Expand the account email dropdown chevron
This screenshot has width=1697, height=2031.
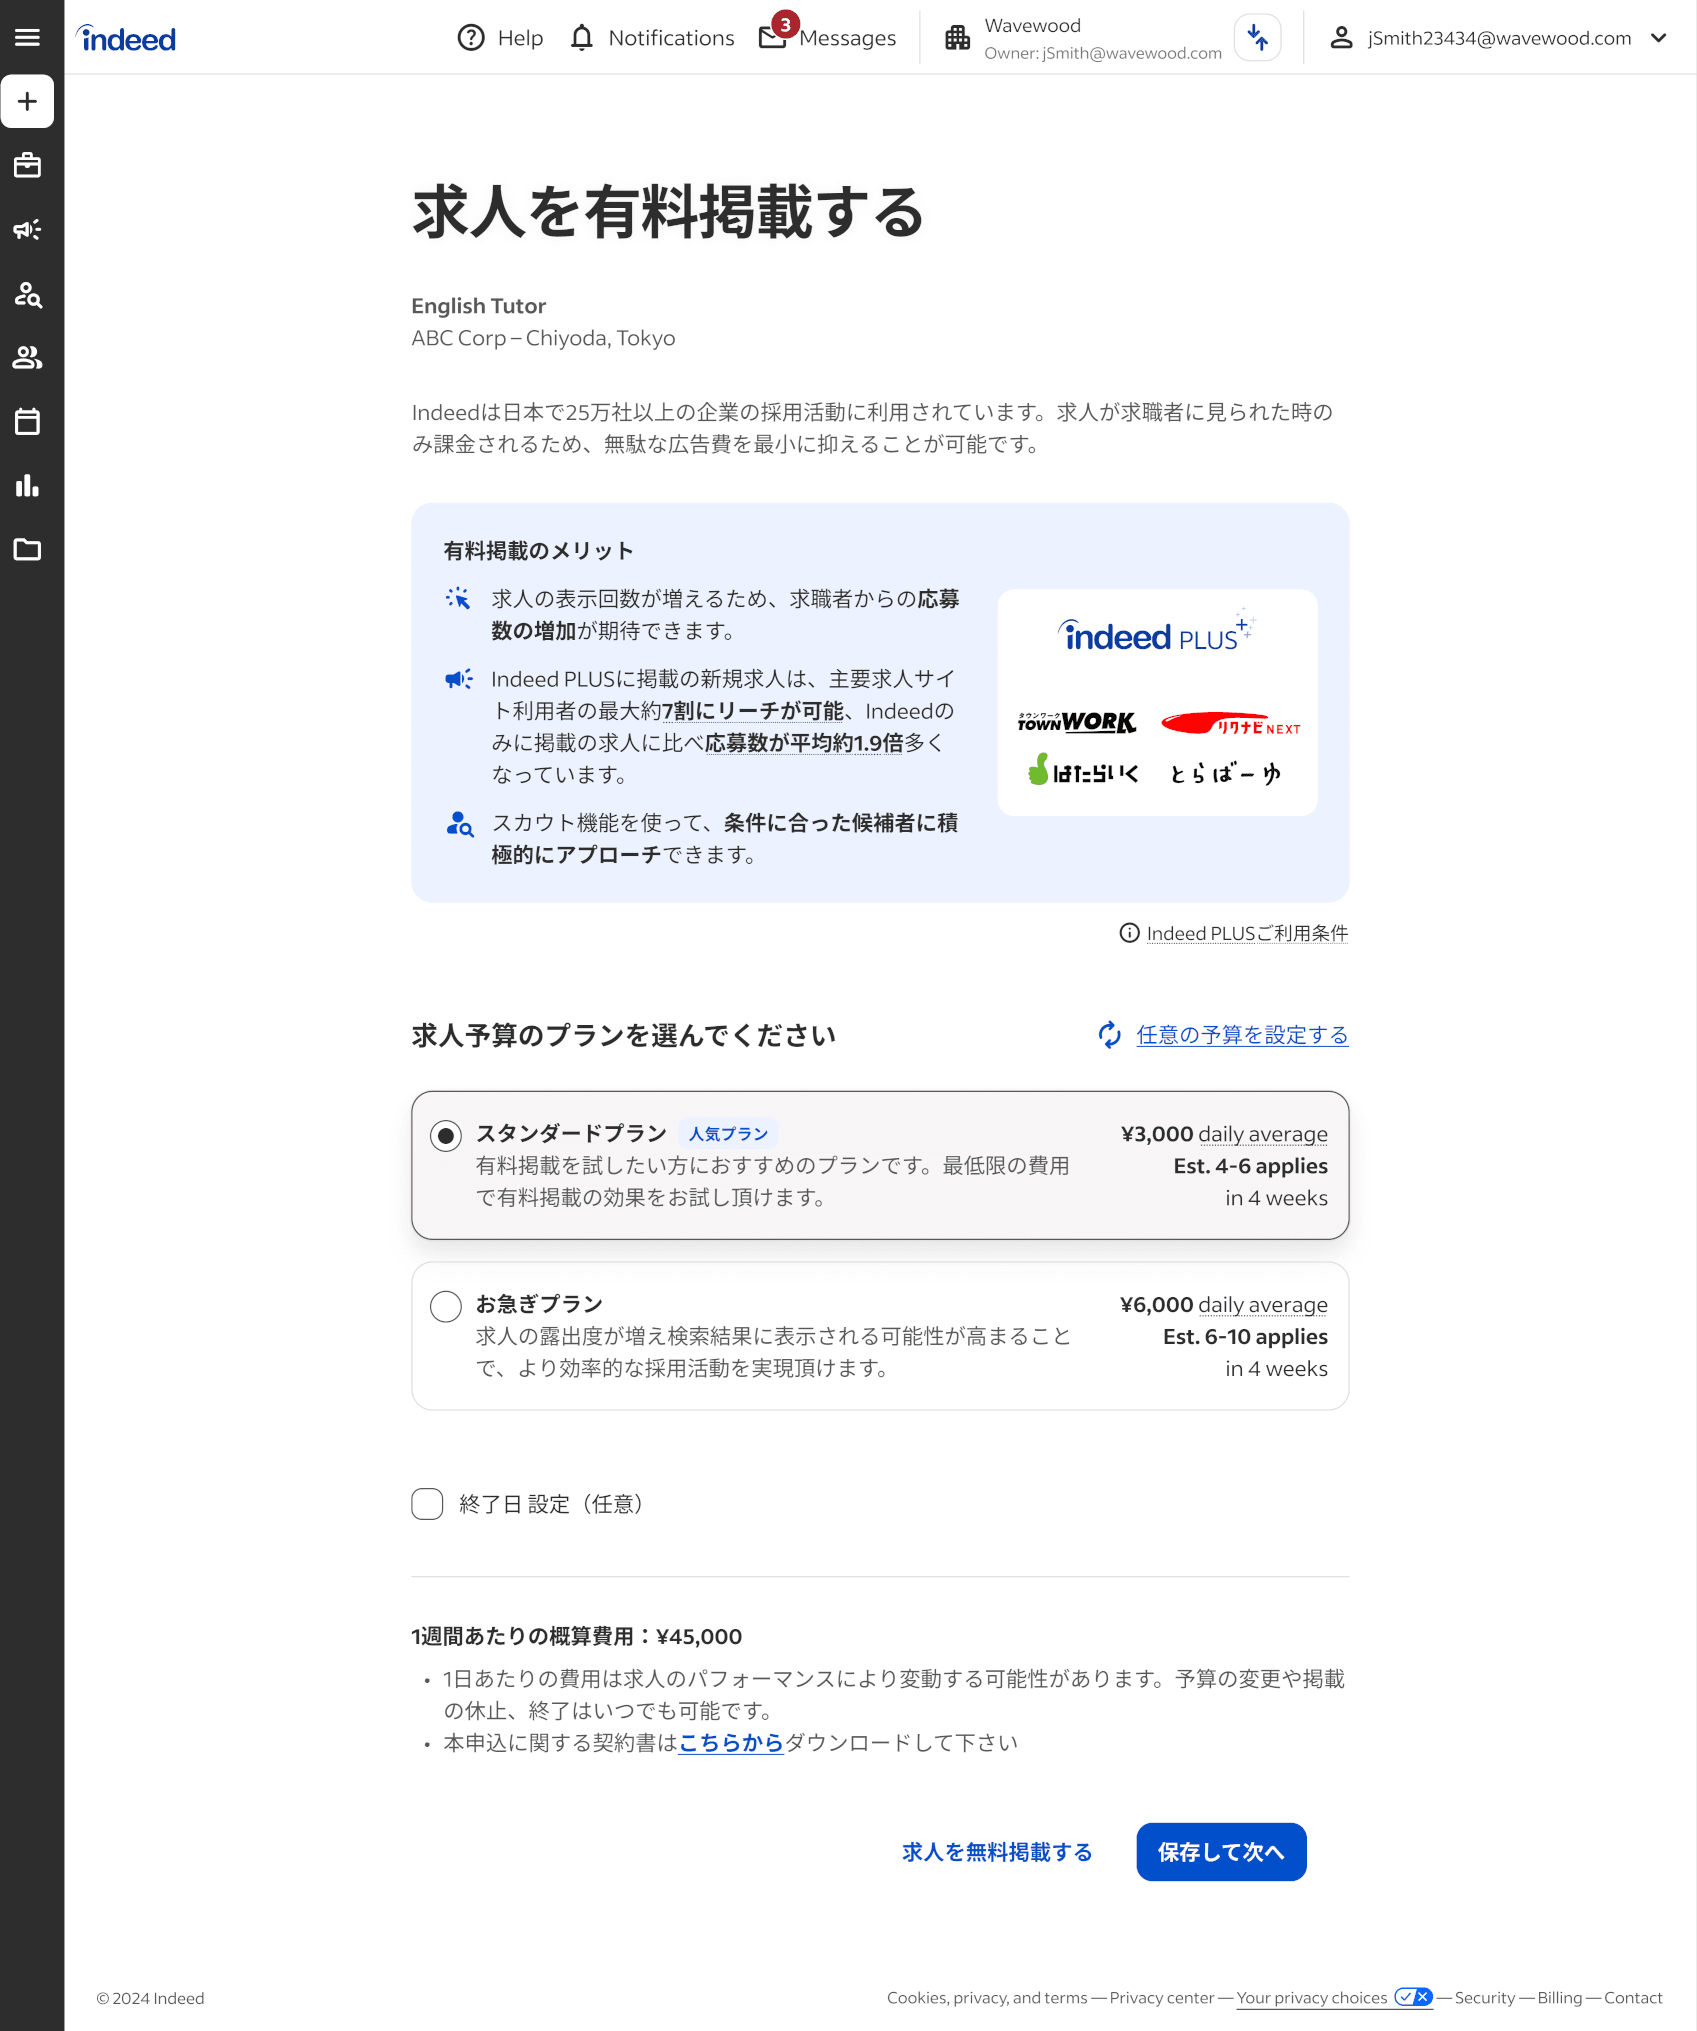1659,38
